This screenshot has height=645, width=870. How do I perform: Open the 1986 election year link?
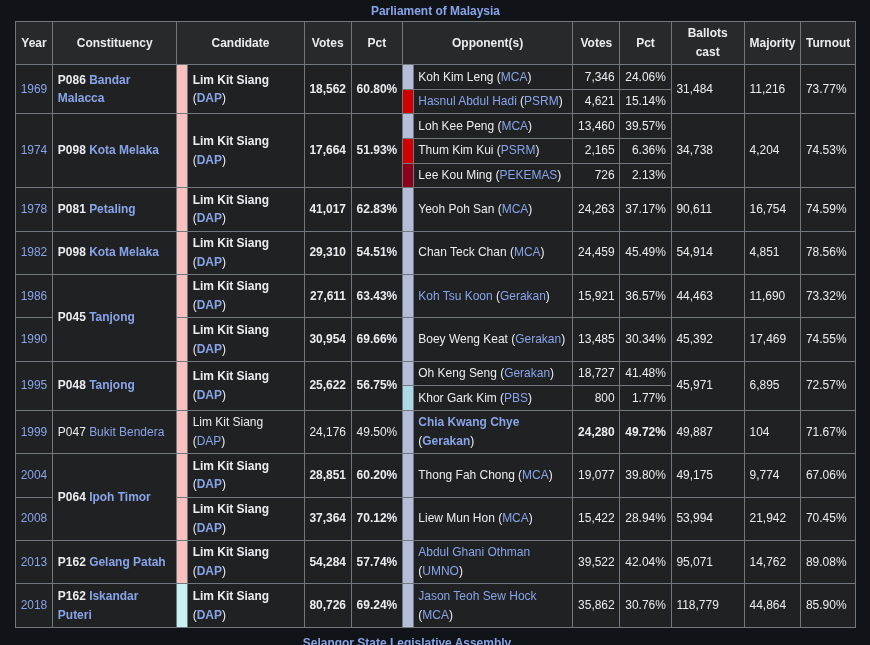(34, 296)
